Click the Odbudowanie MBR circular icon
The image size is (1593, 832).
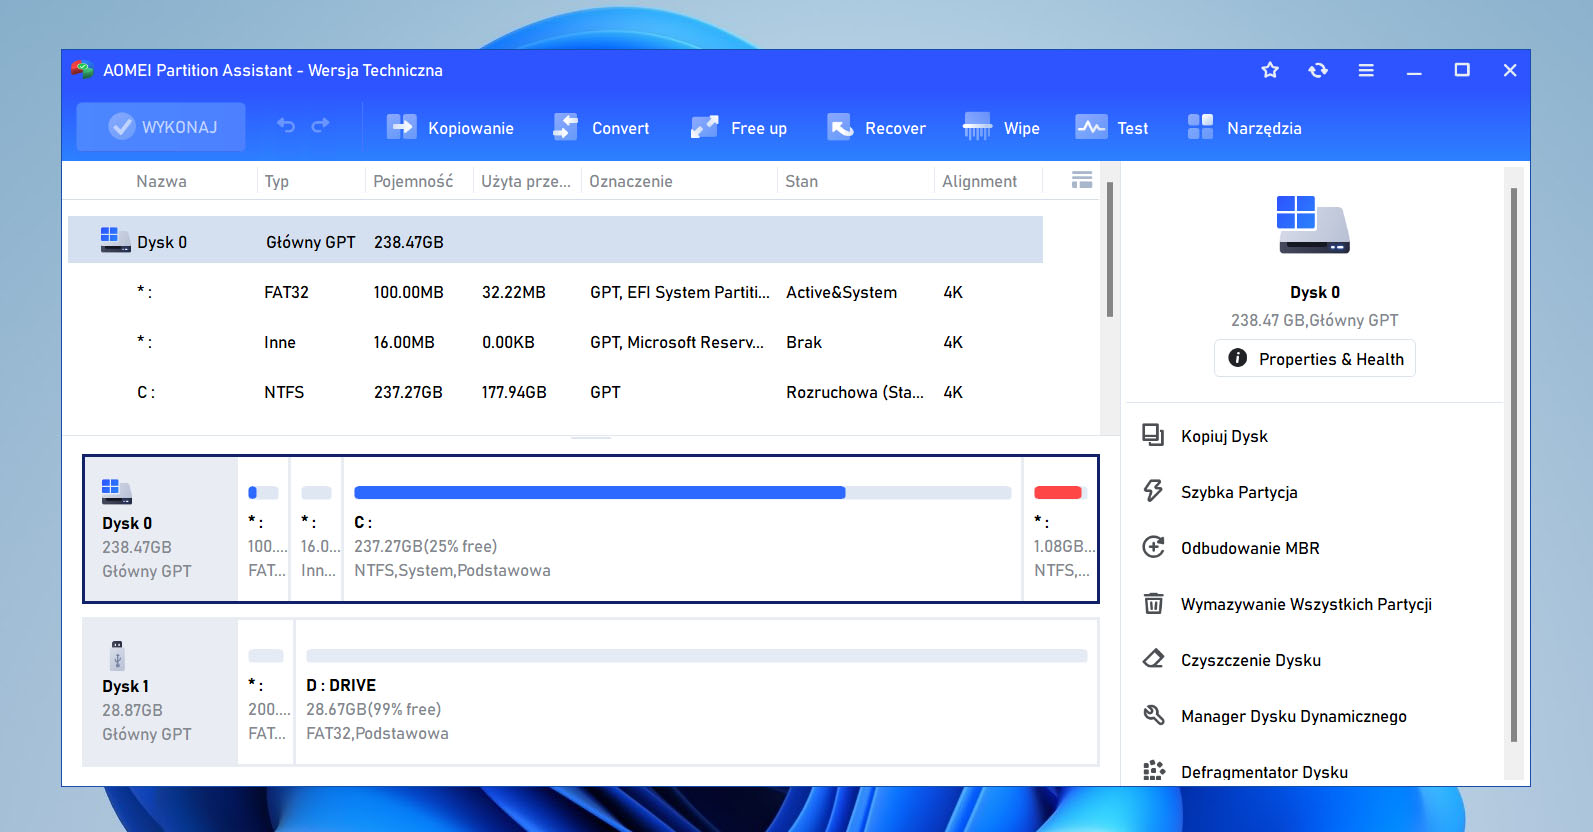click(x=1153, y=547)
